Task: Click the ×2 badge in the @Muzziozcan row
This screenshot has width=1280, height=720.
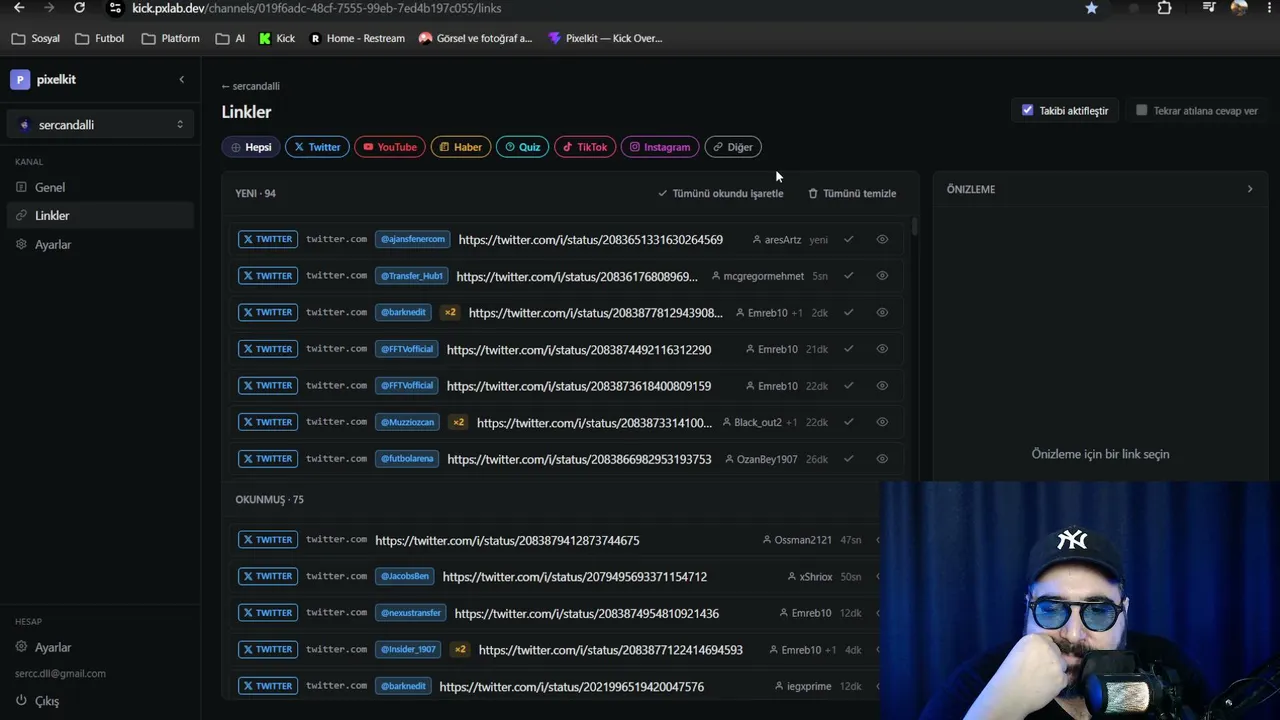Action: point(458,422)
